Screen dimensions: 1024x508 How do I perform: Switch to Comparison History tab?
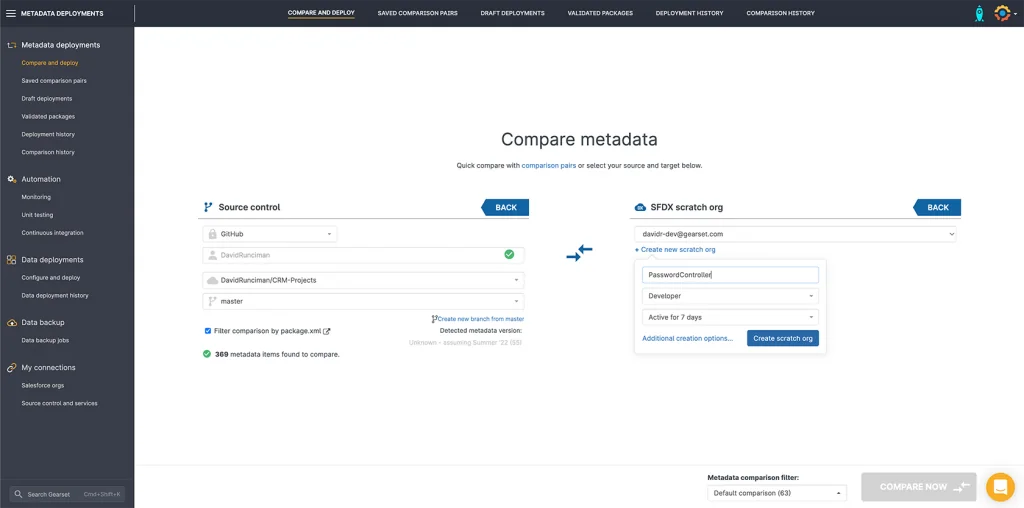click(780, 13)
